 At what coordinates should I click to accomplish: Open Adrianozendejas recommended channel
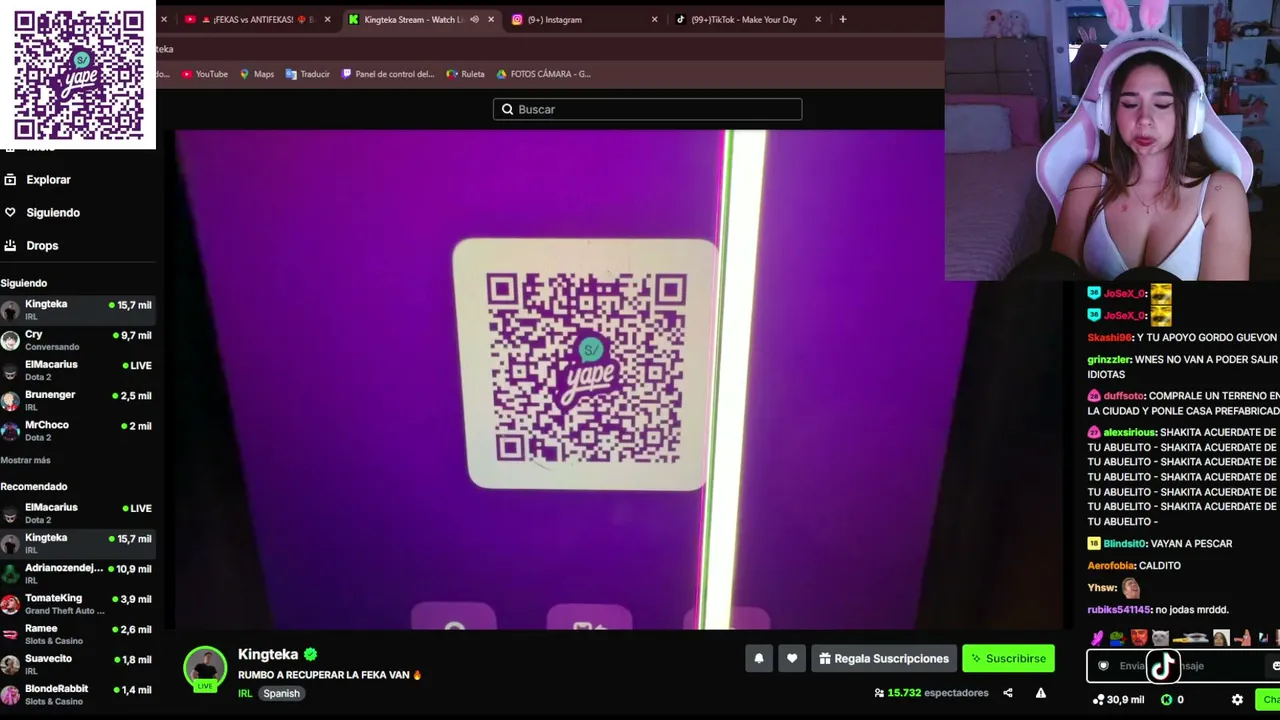77,573
